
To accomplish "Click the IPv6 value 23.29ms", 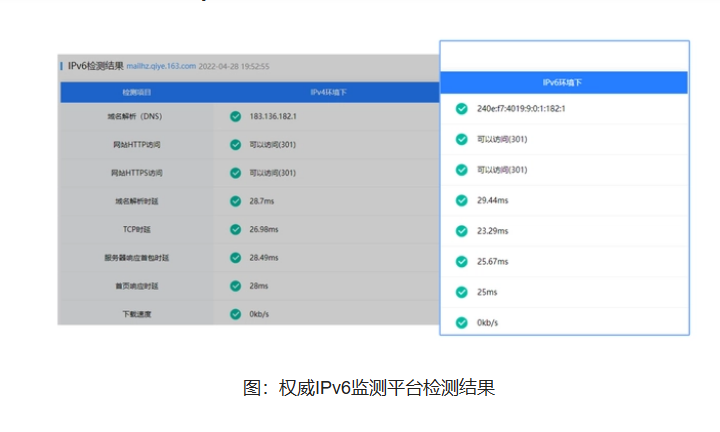I will click(x=493, y=231).
